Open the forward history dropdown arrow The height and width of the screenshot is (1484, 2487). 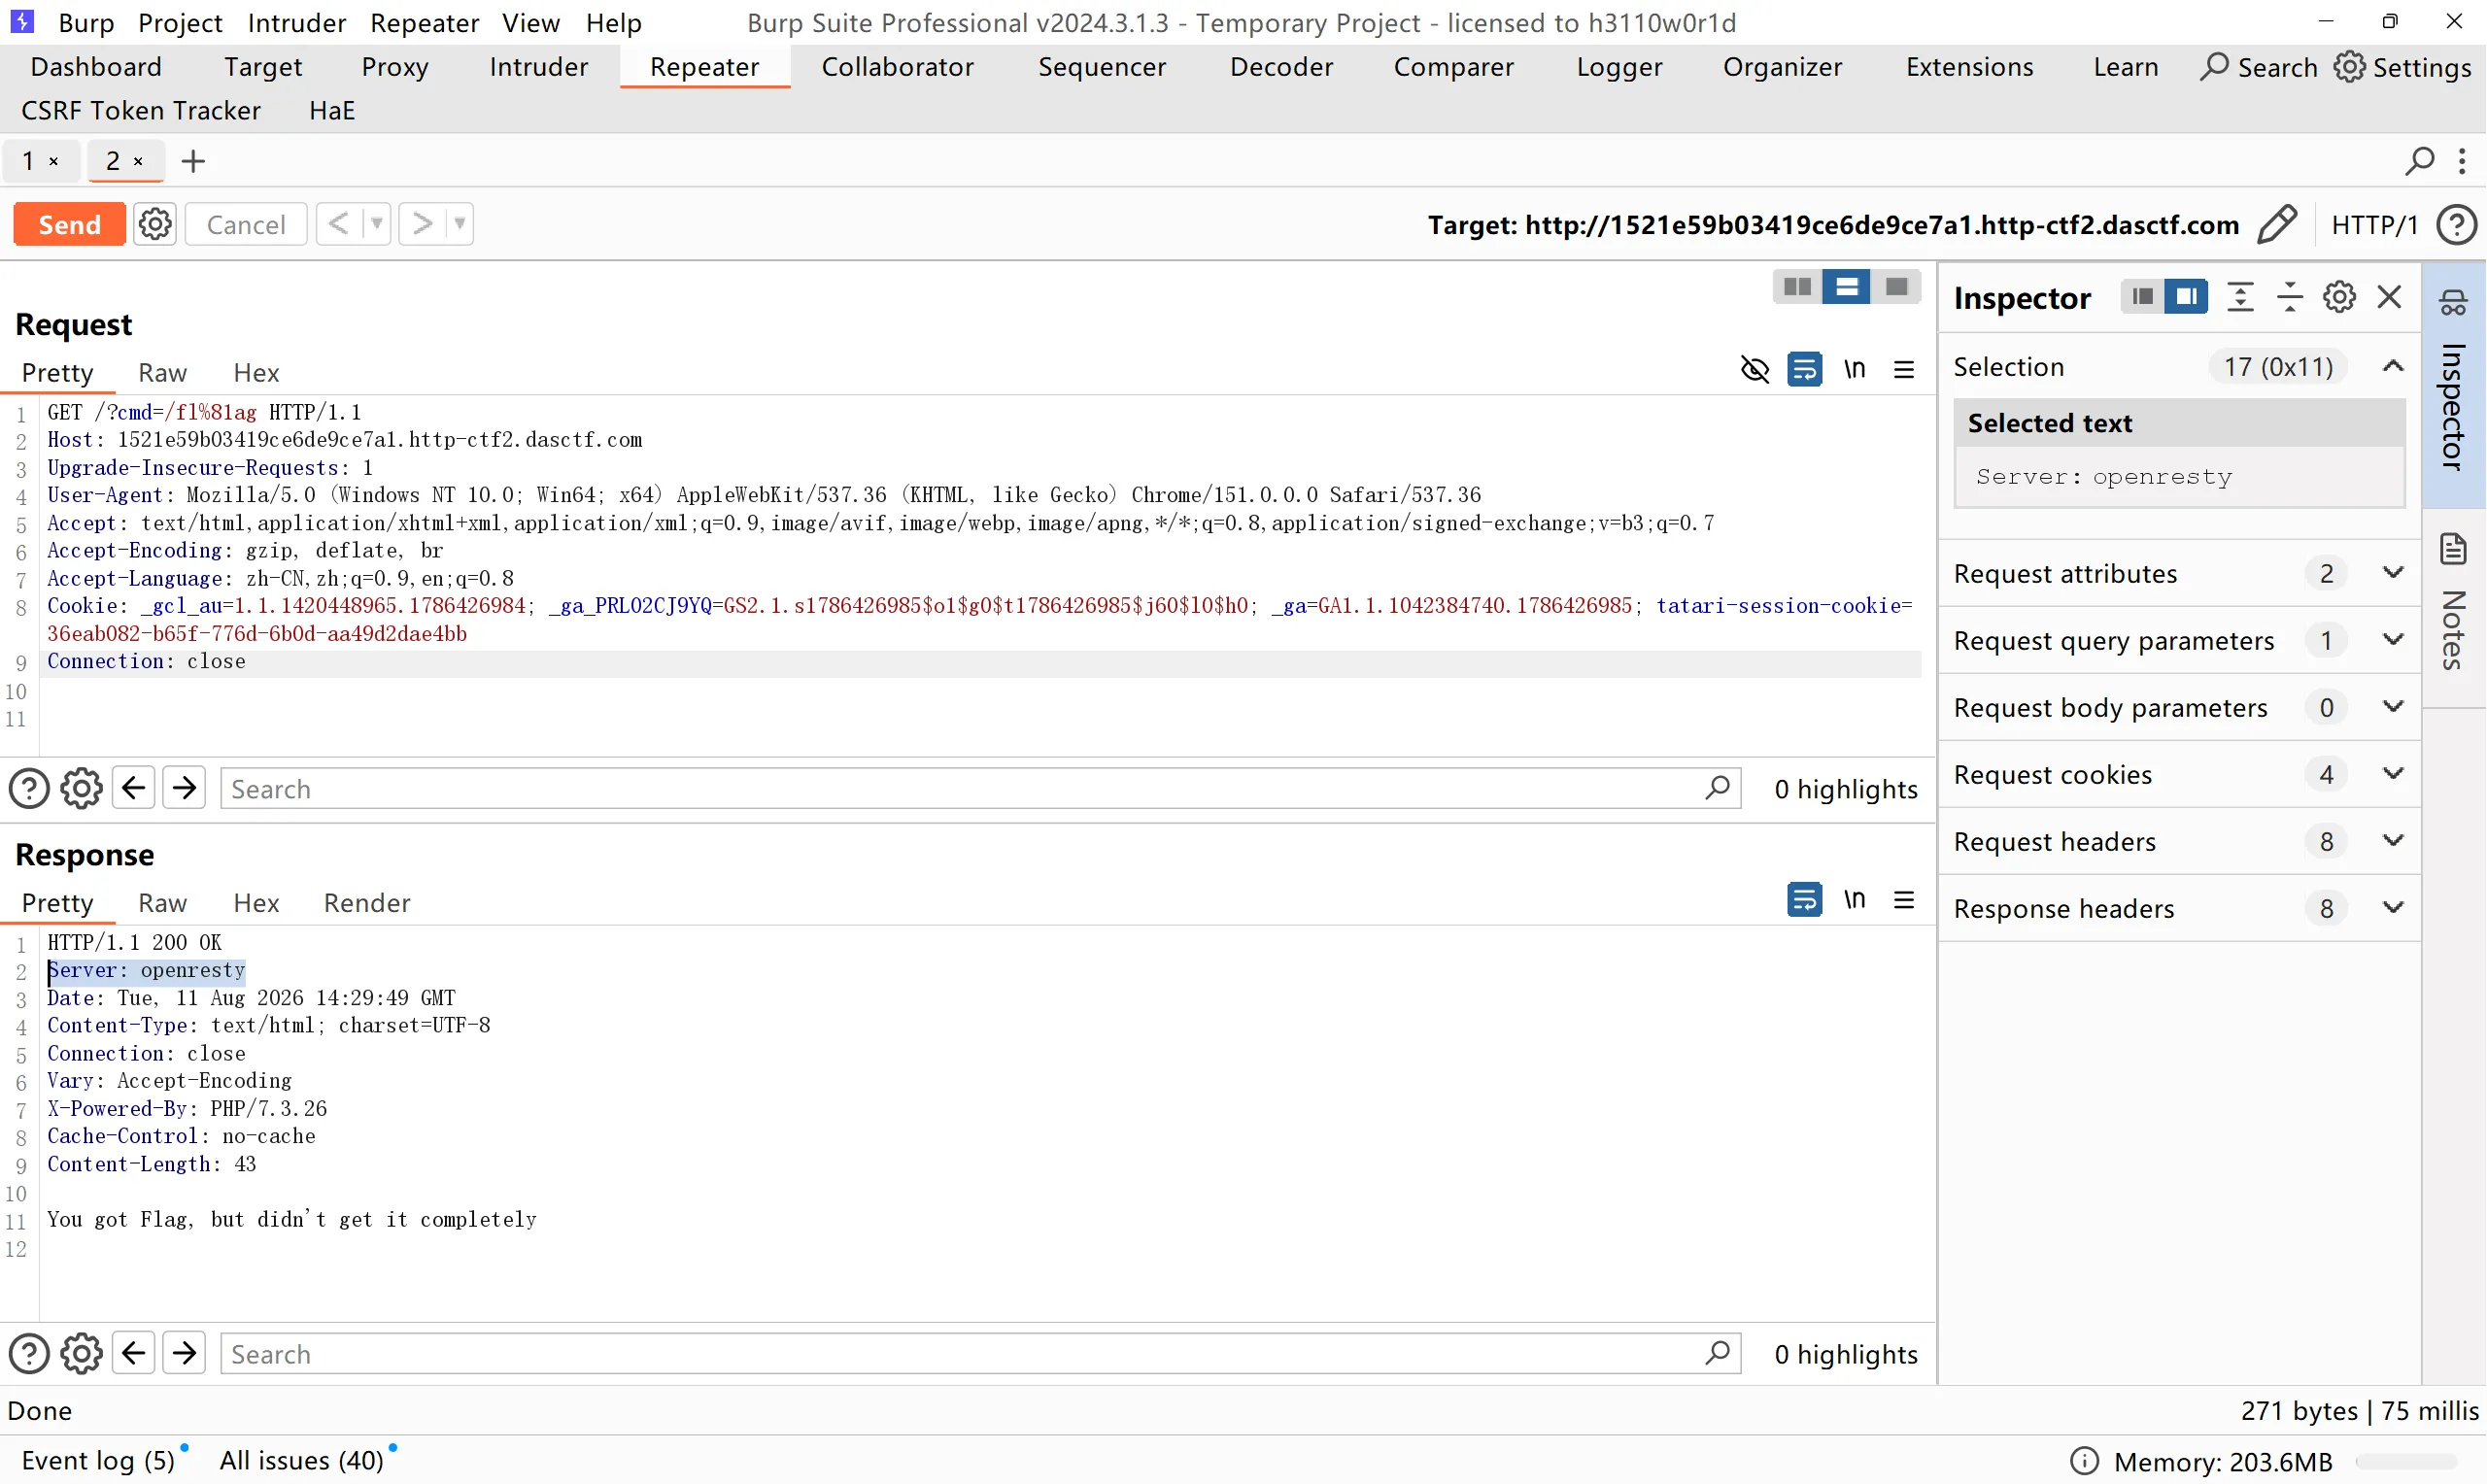[459, 224]
